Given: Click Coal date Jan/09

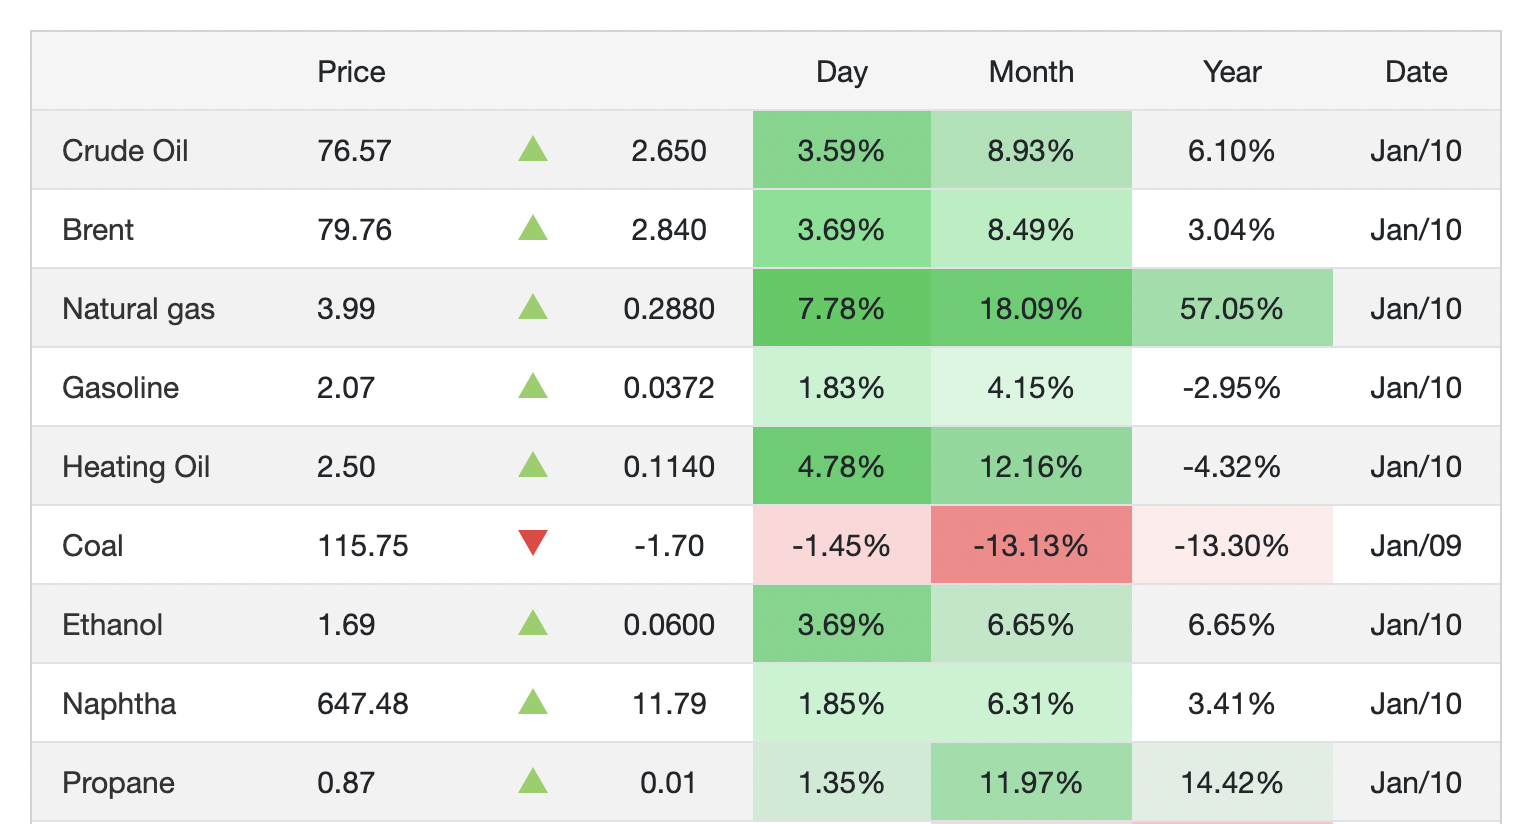Looking at the screenshot, I should tap(1416, 546).
